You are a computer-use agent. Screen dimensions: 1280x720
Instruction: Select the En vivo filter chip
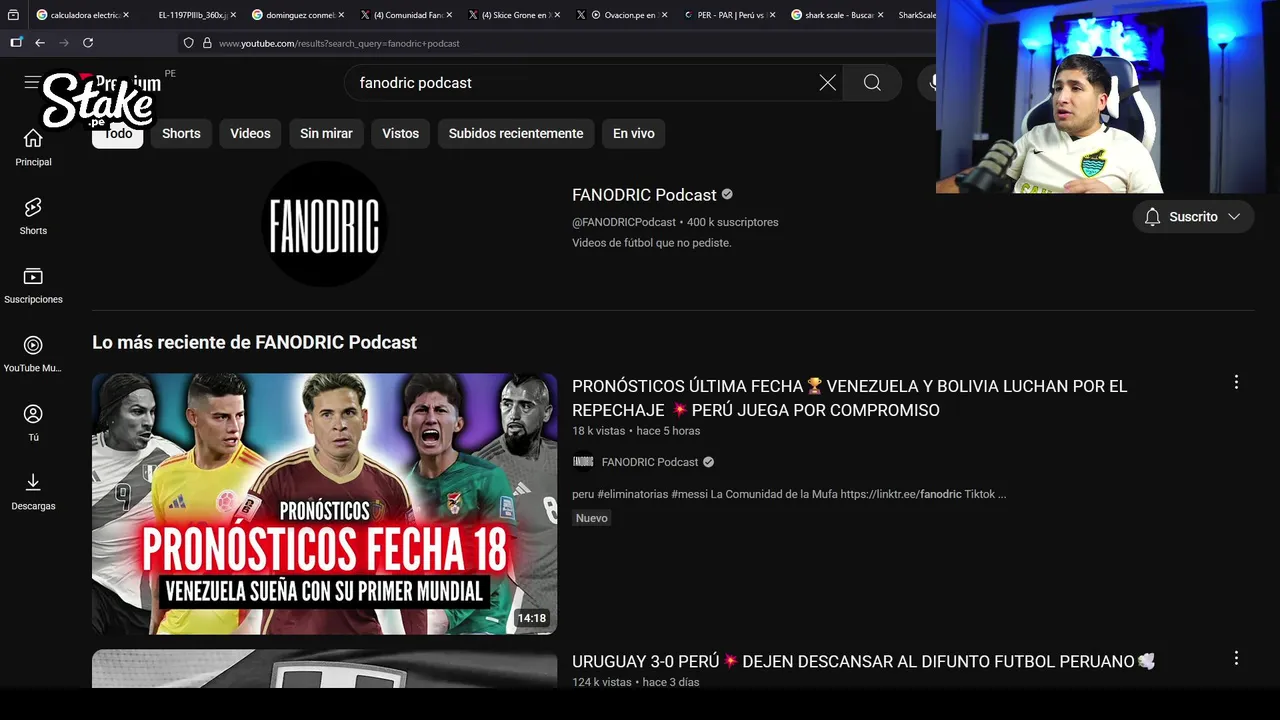coord(634,133)
